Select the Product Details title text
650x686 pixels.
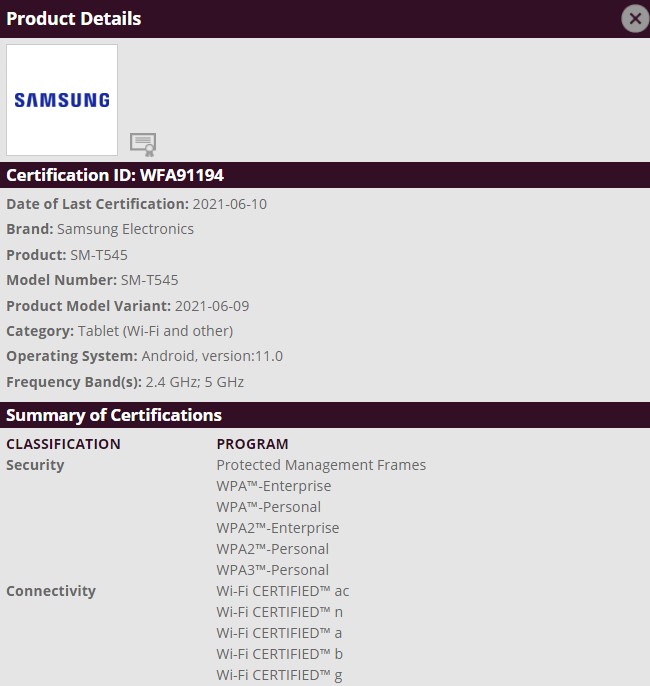click(x=73, y=19)
